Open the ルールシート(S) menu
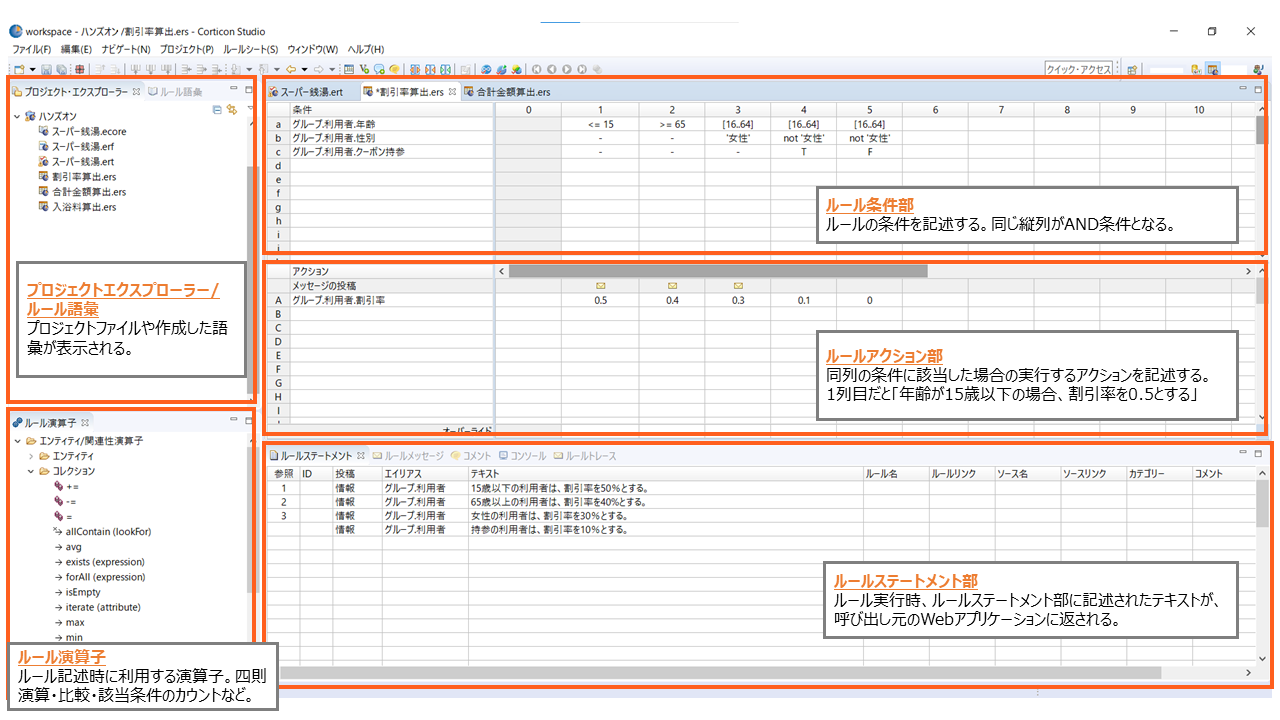The image size is (1280, 720). 250,49
